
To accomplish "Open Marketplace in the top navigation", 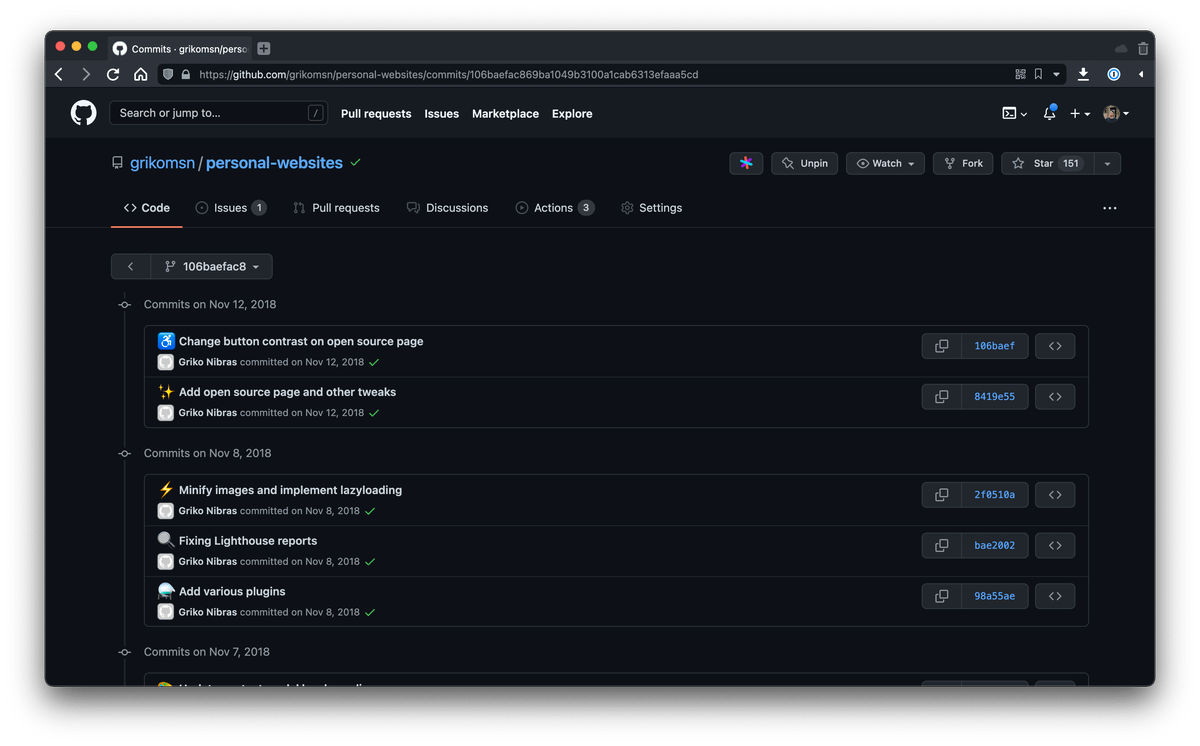I will (x=505, y=114).
